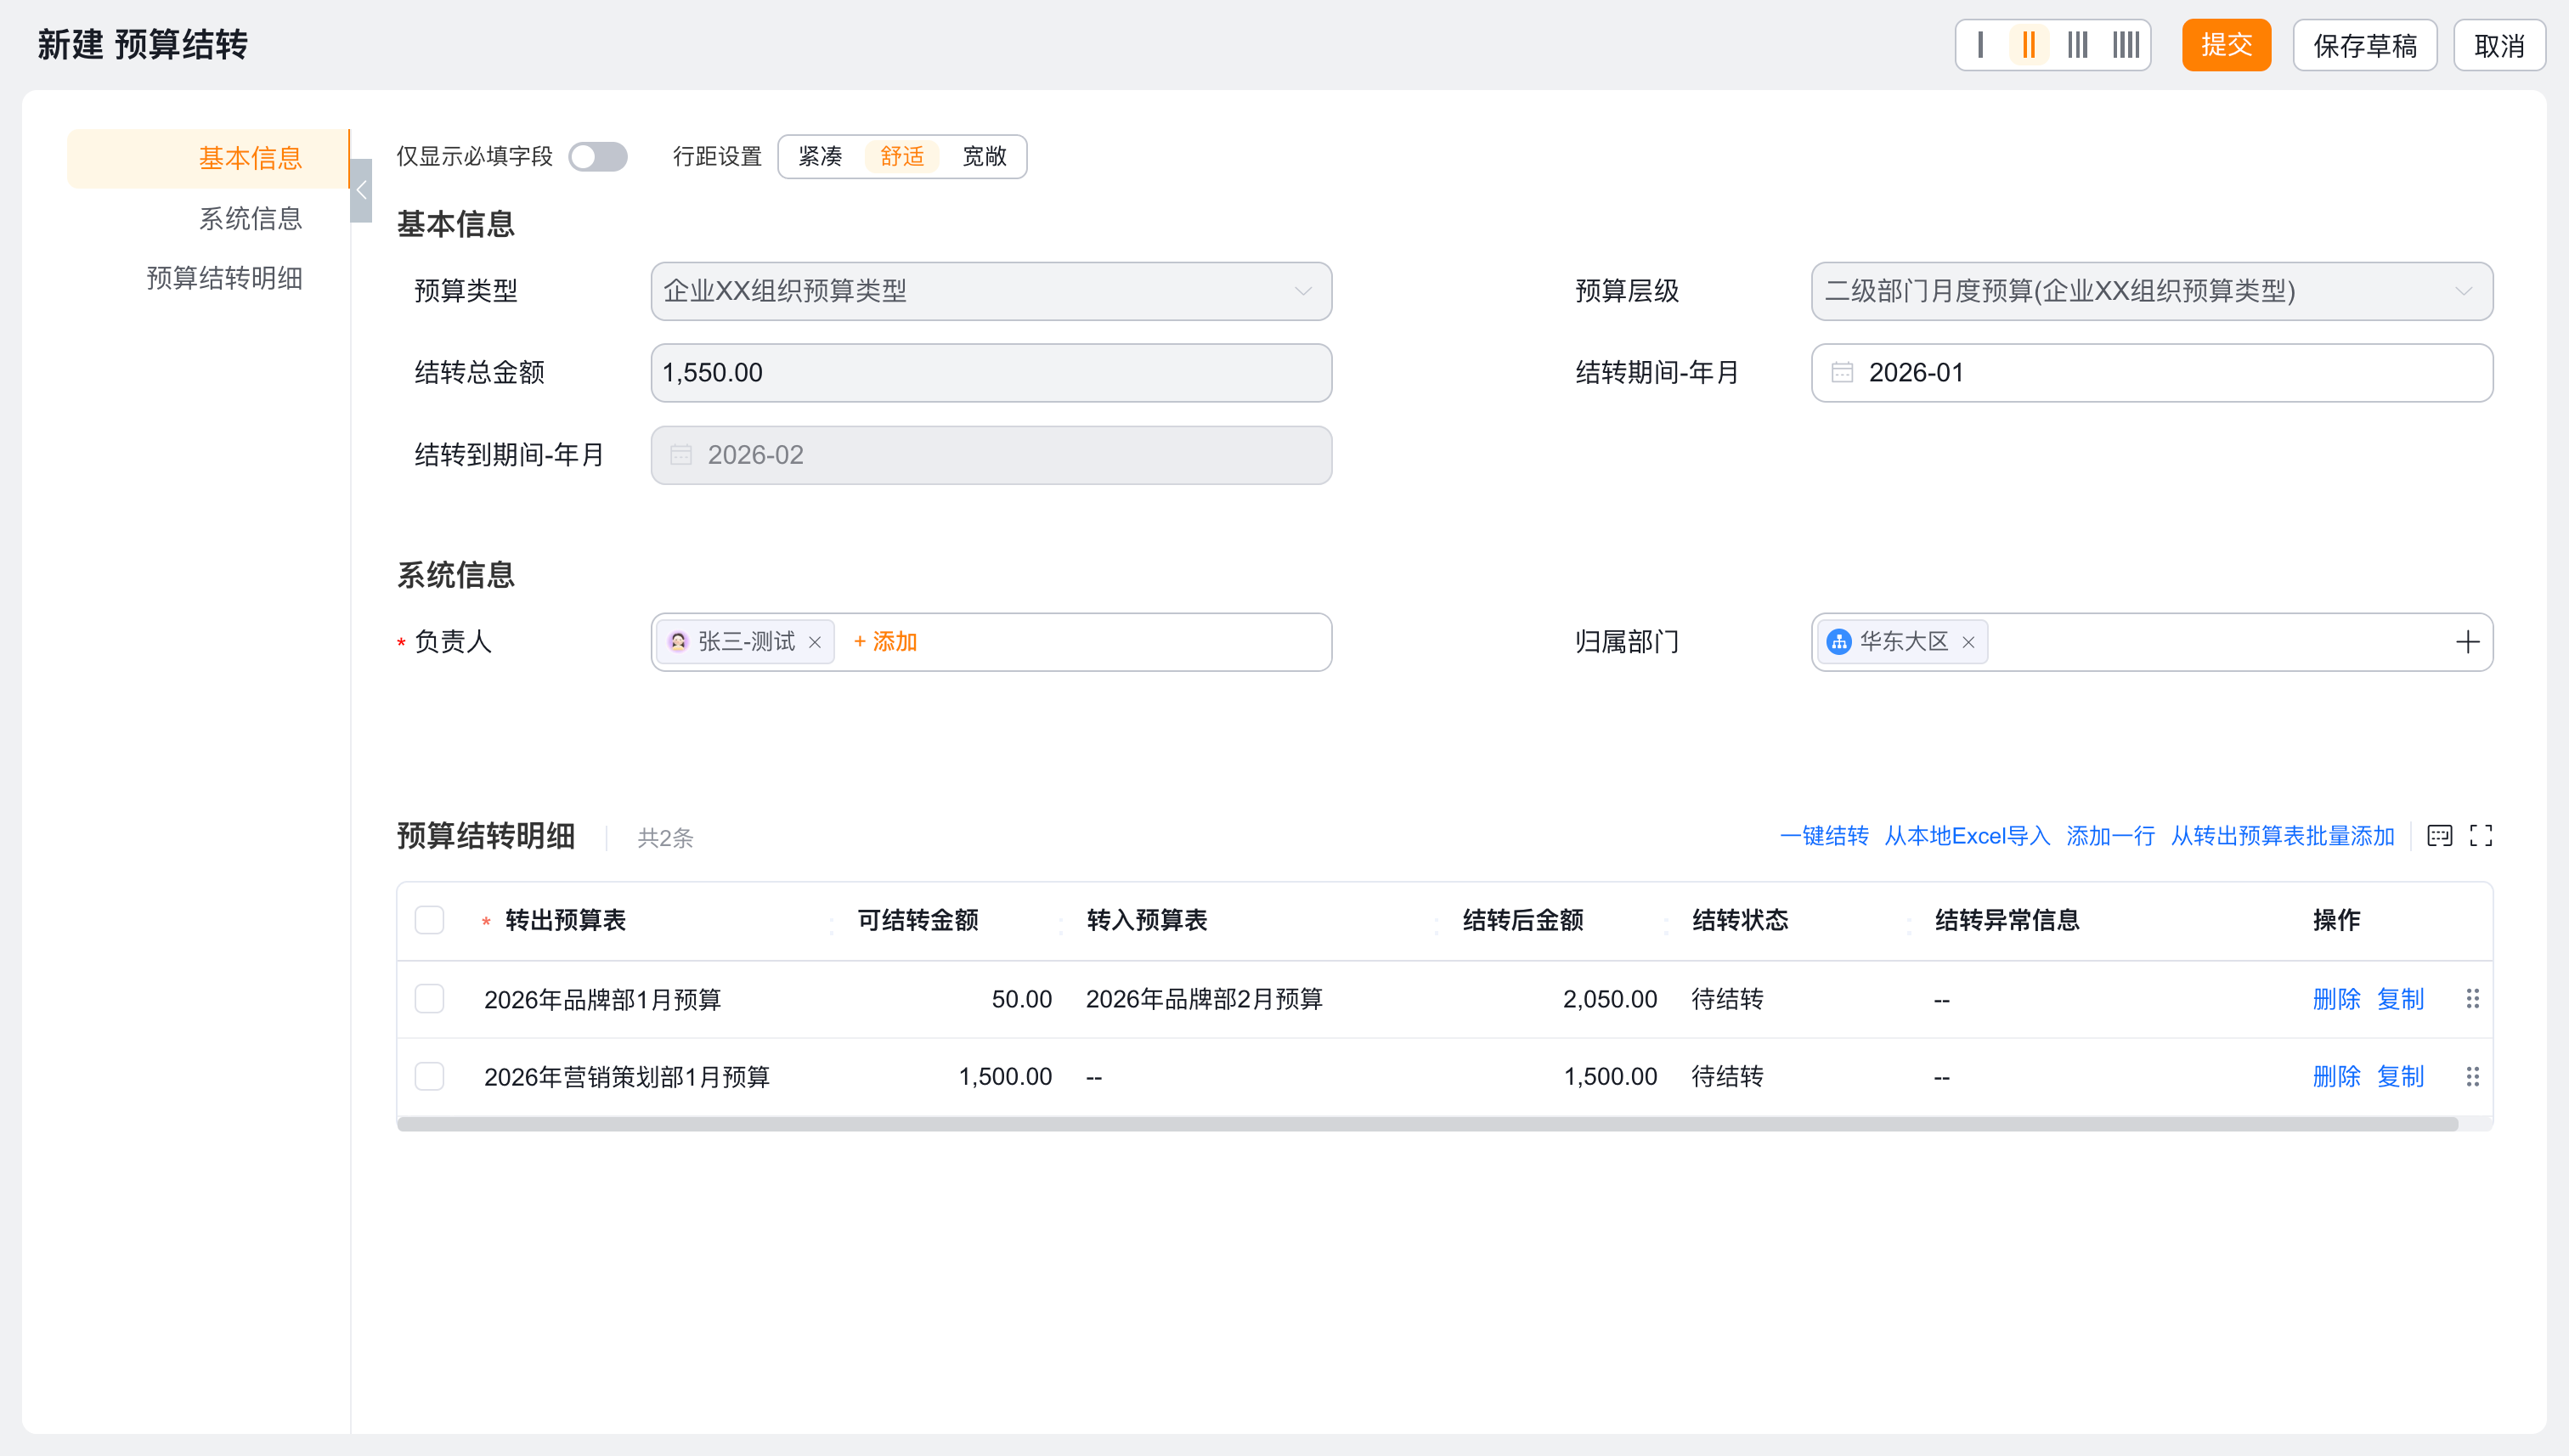This screenshot has height=1456, width=2569.
Task: Click plus icon in 归属部门 field
Action: pyautogui.click(x=2467, y=642)
